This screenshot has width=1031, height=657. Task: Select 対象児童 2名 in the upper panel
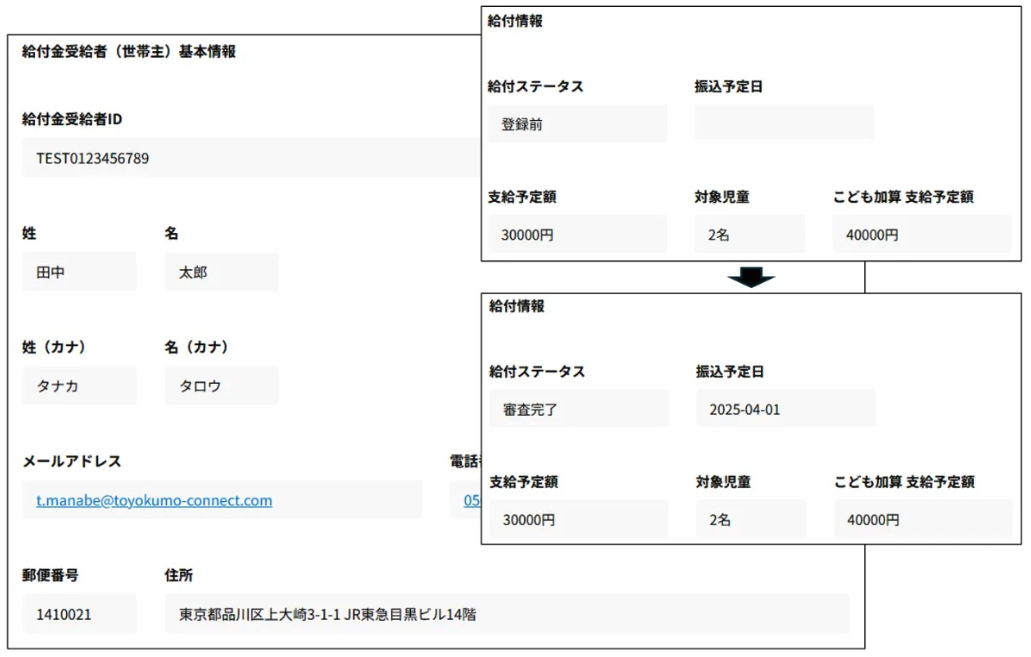tap(749, 235)
